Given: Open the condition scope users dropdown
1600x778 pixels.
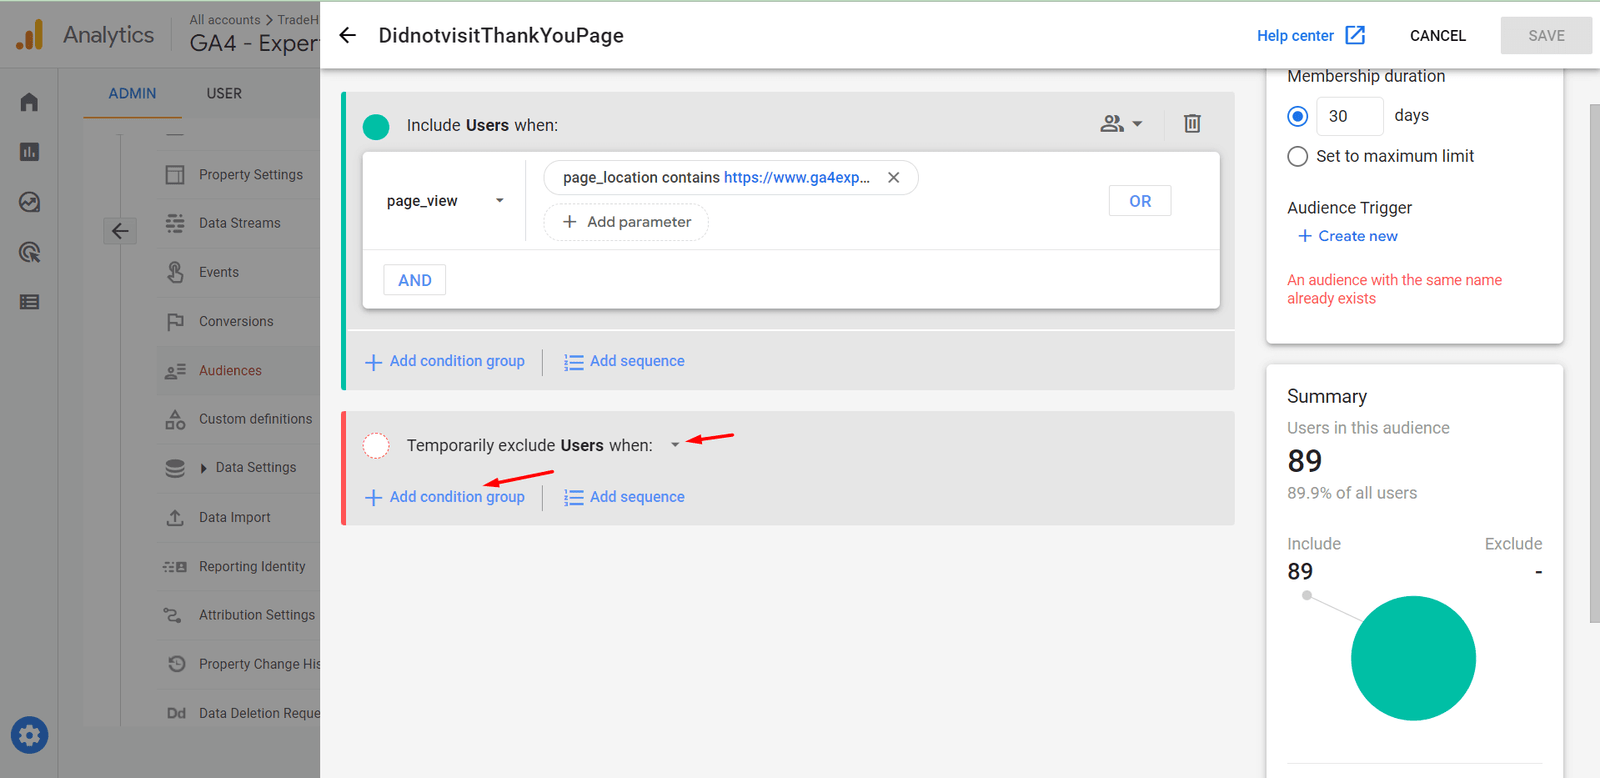Looking at the screenshot, I should [1121, 124].
